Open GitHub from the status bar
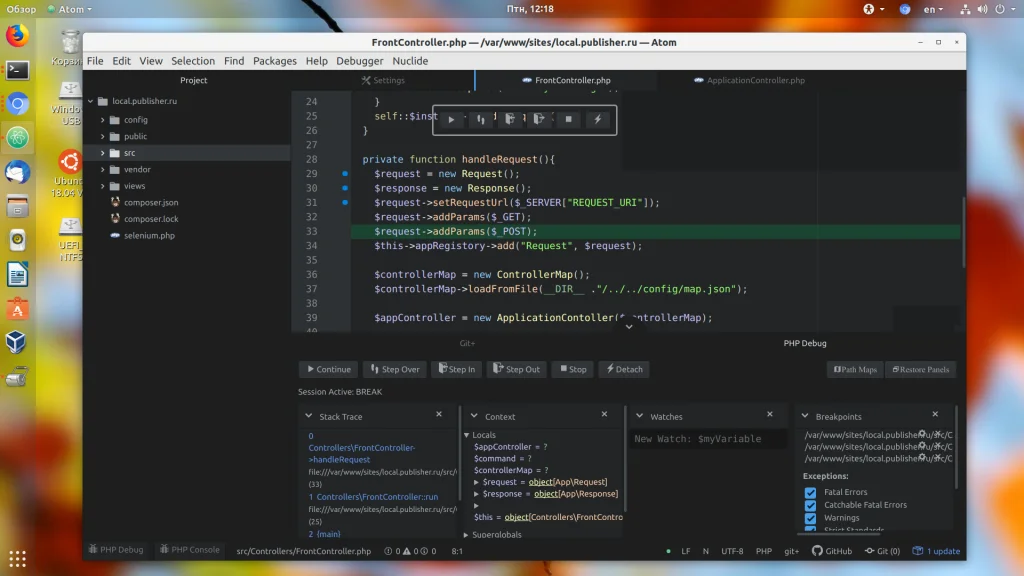 832,551
